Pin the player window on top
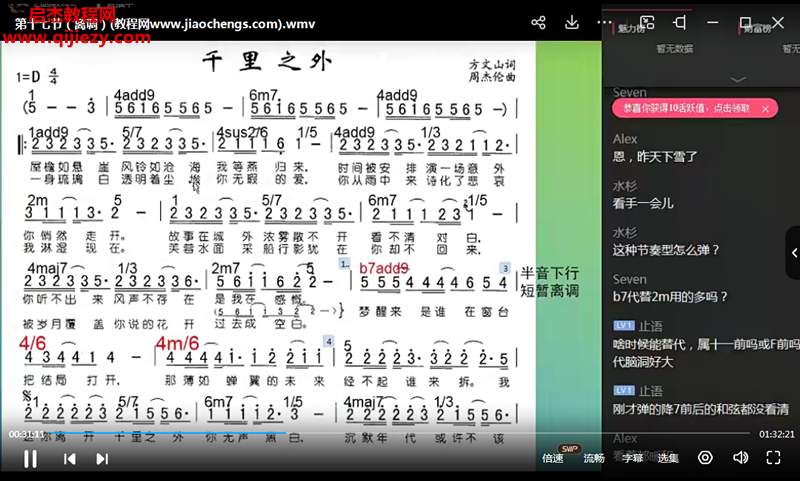The width and height of the screenshot is (800, 481). pos(680,22)
